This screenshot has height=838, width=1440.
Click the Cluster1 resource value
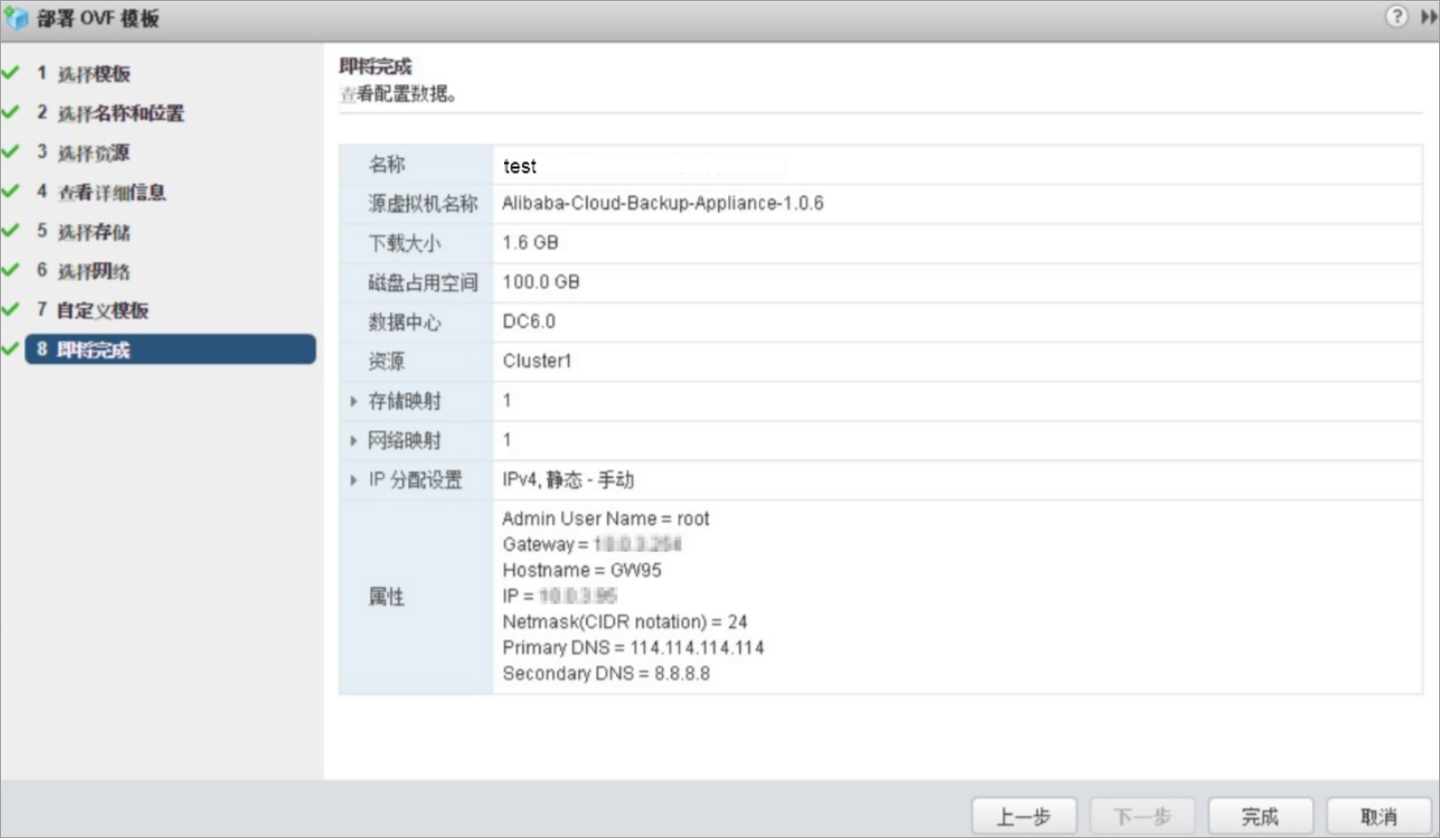tap(537, 362)
